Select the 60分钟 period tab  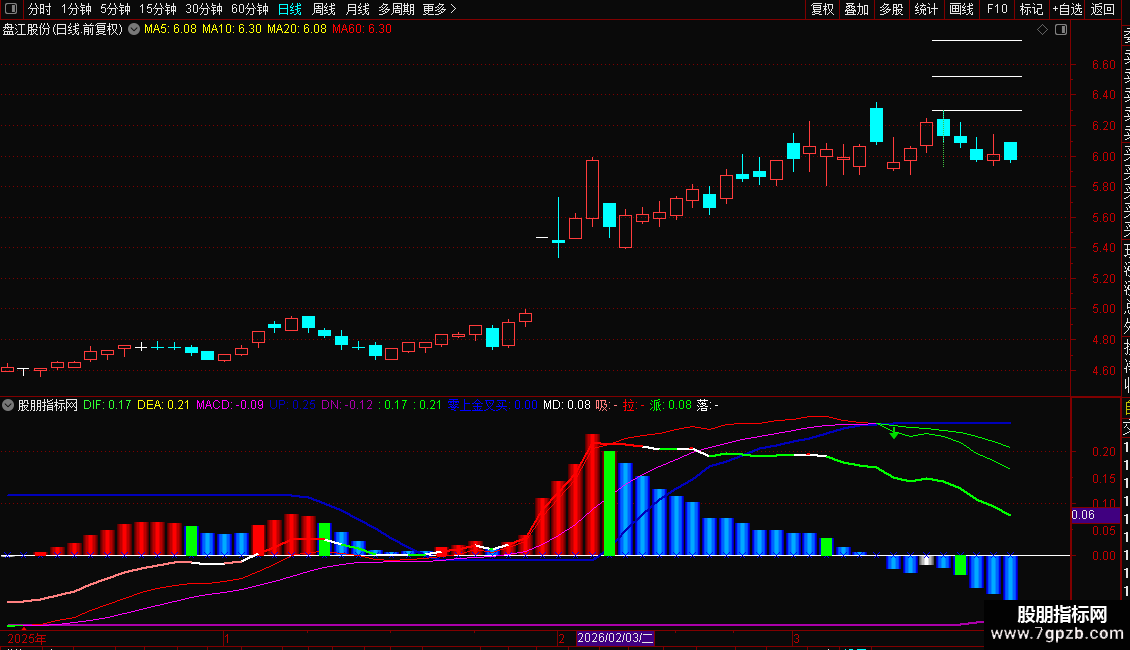[x=249, y=9]
